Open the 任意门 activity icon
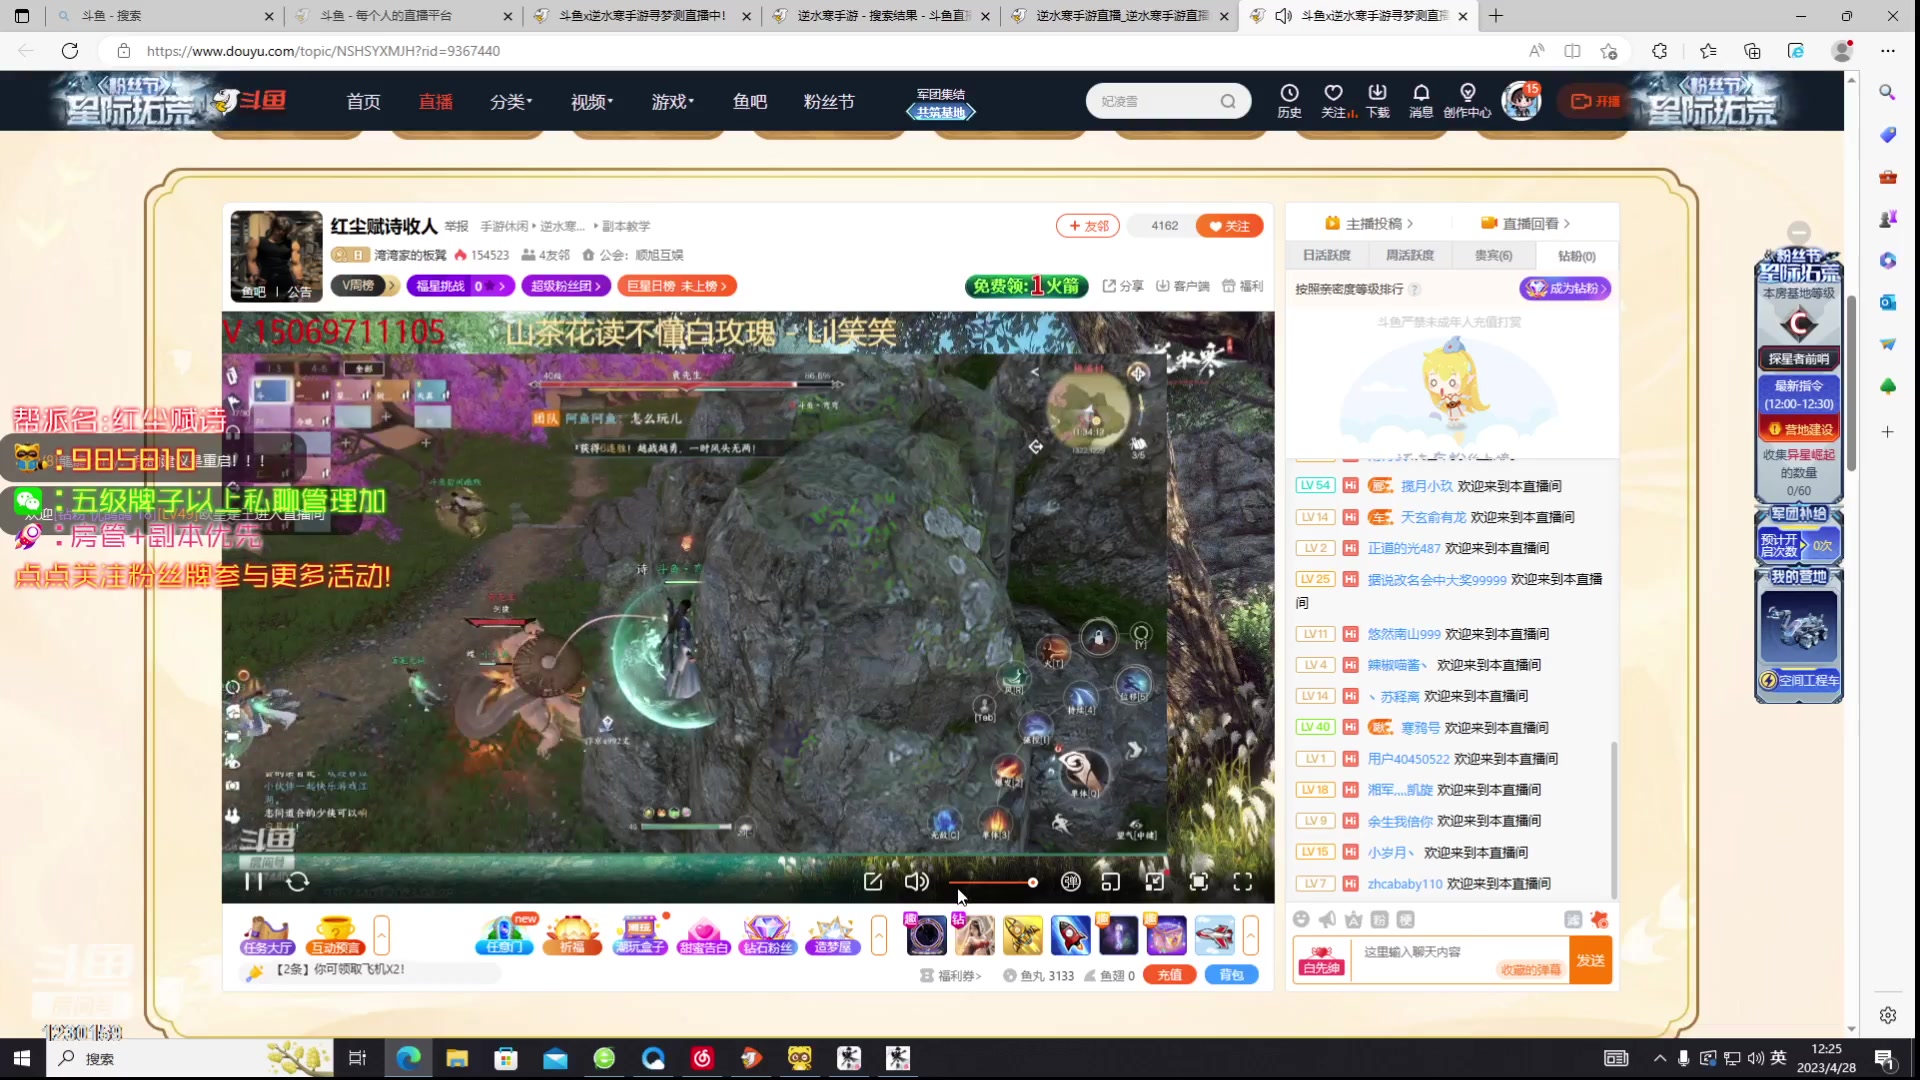The height and width of the screenshot is (1080, 1920). (505, 936)
